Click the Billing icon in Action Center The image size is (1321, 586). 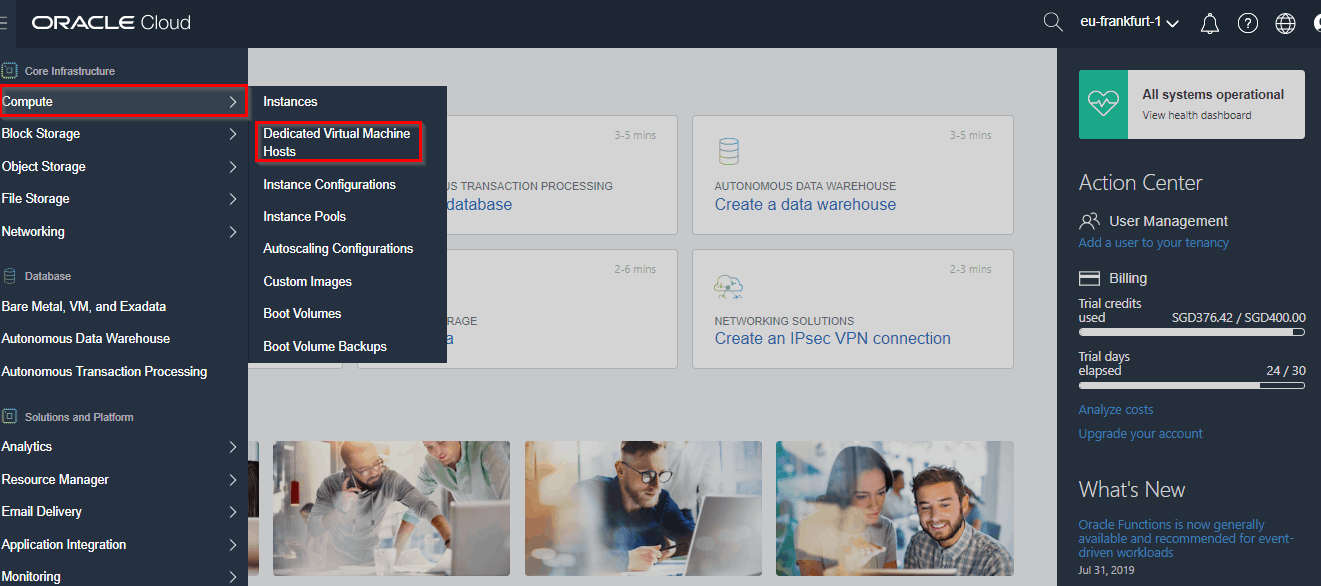[x=1089, y=277]
